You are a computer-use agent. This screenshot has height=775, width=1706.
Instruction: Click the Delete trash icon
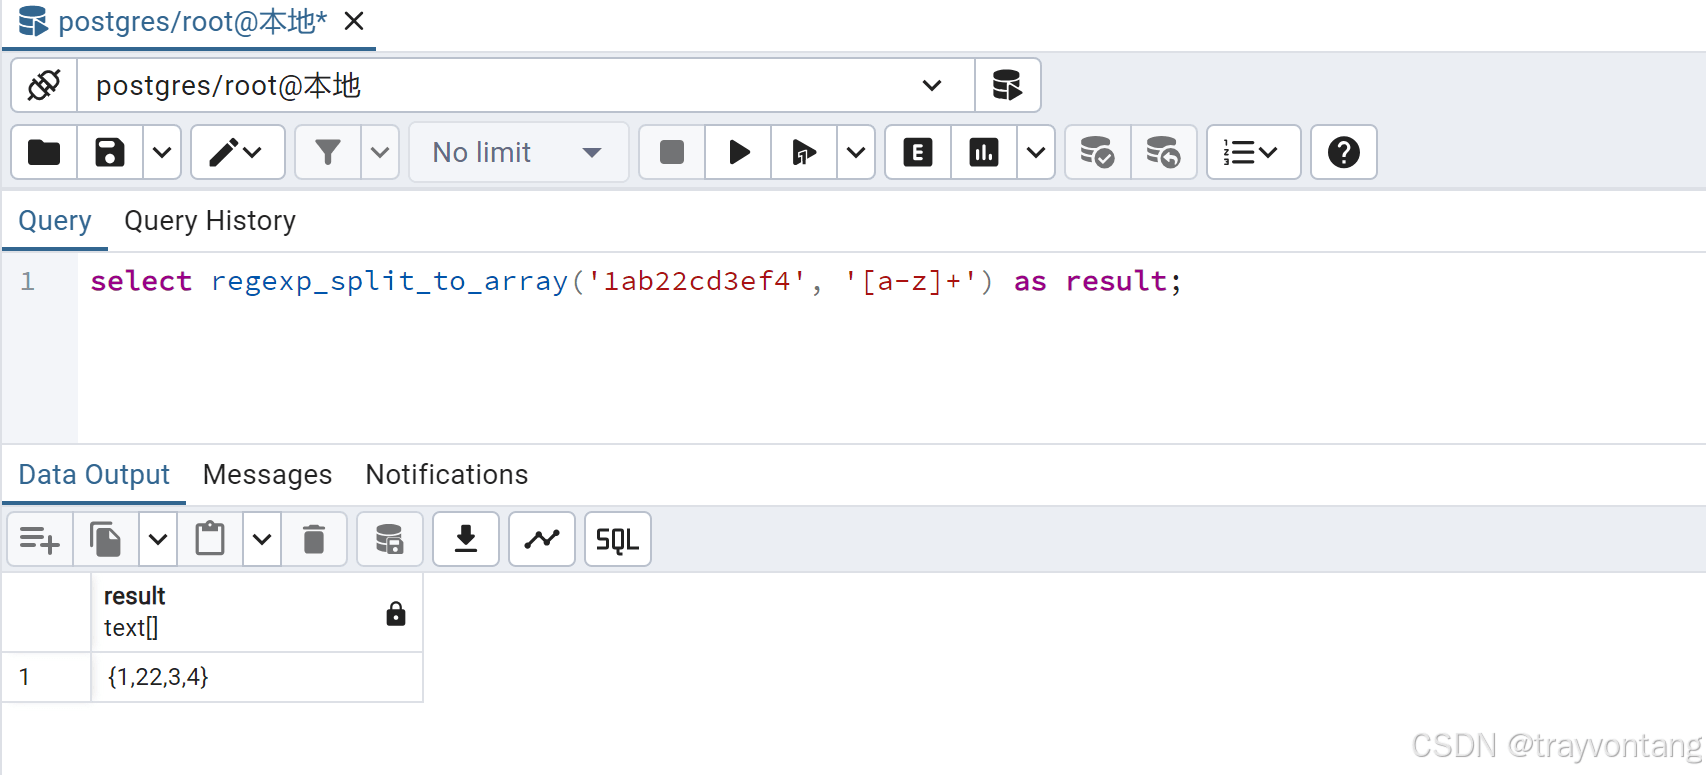point(314,539)
